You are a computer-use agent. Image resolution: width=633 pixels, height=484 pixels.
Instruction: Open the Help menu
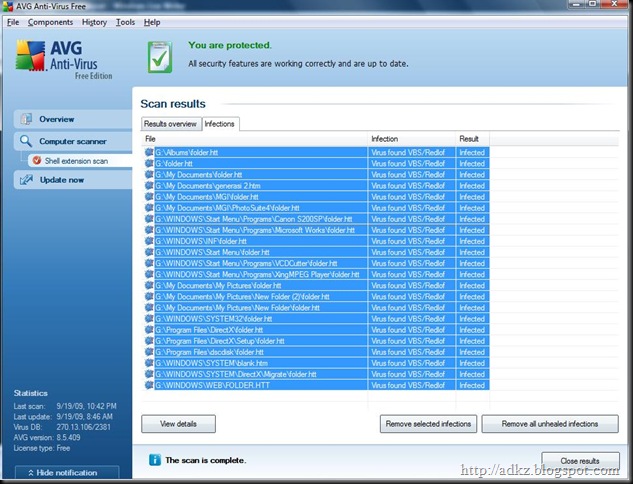tap(152, 22)
